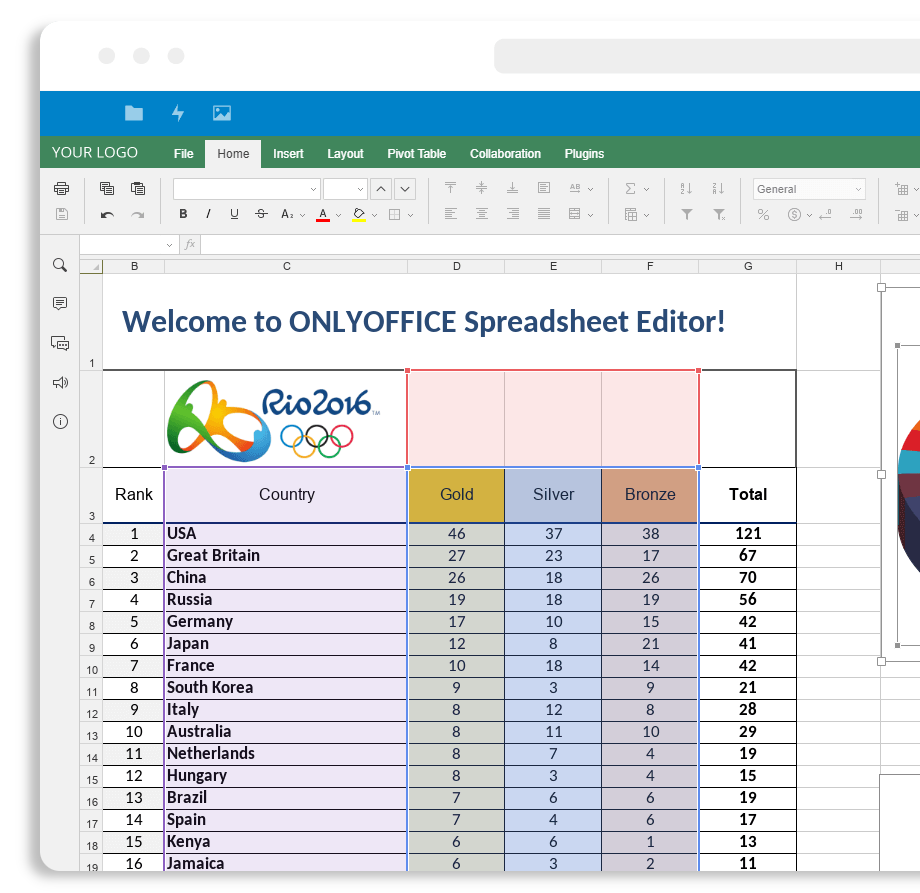Screen dimensions: 920x893
Task: Open the fill color dropdown arrow
Action: (374, 215)
